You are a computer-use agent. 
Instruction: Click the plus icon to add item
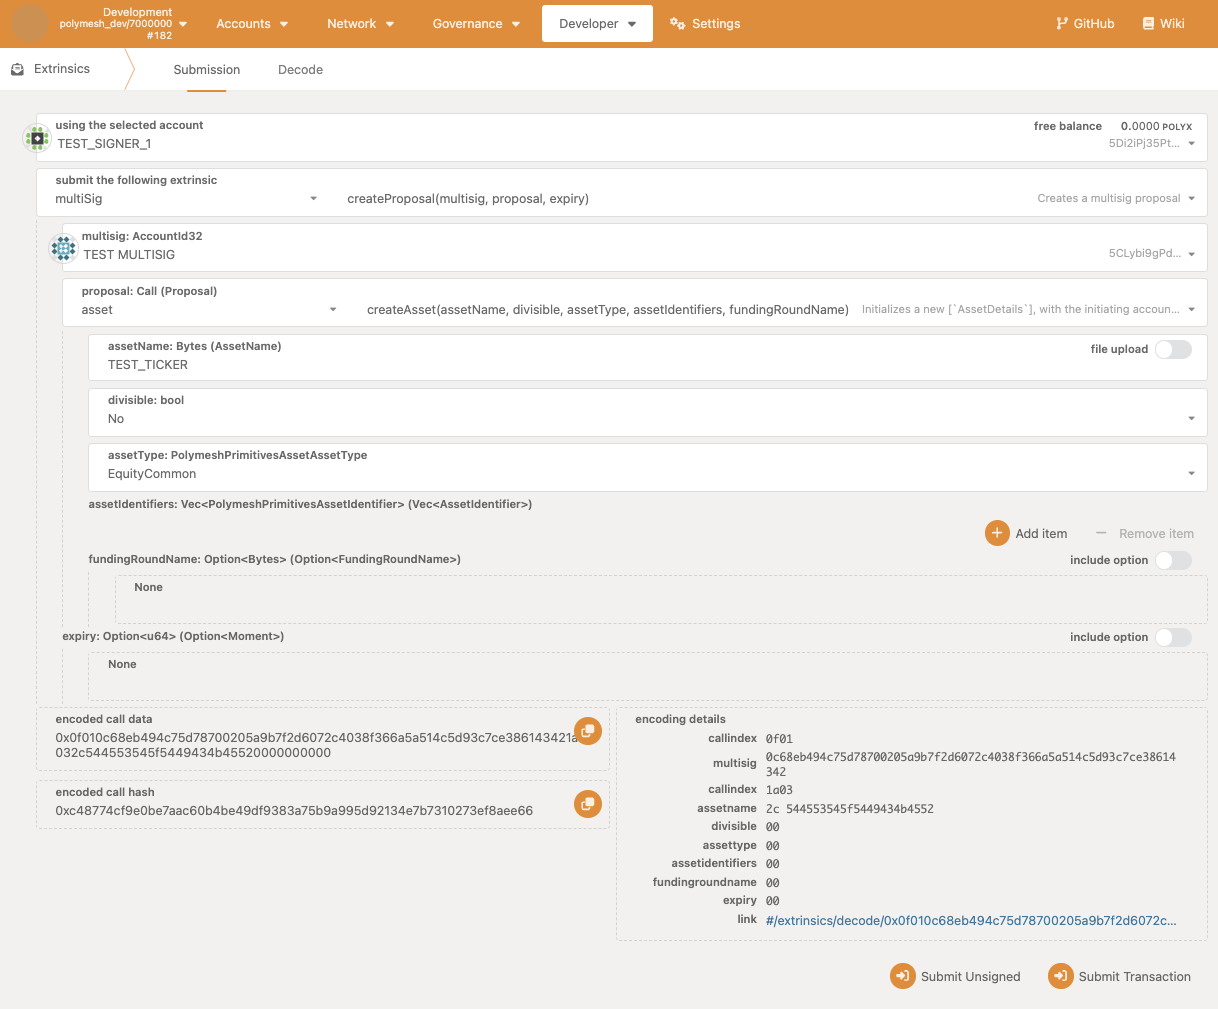coord(997,533)
